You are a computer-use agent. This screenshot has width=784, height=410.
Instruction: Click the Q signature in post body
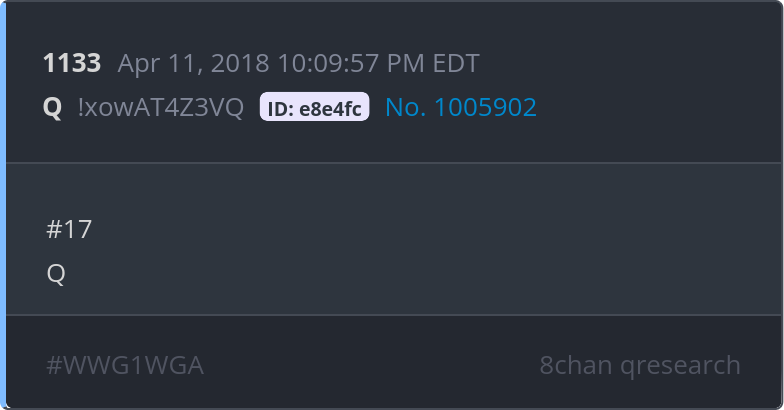coord(56,274)
